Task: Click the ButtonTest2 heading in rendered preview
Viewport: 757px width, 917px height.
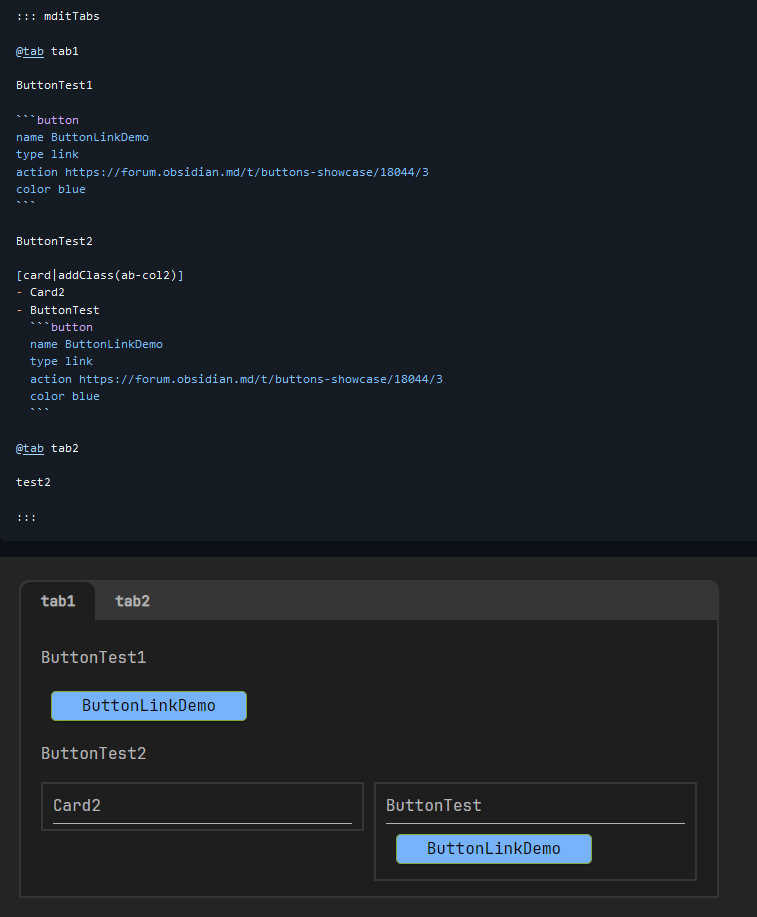Action: point(93,753)
